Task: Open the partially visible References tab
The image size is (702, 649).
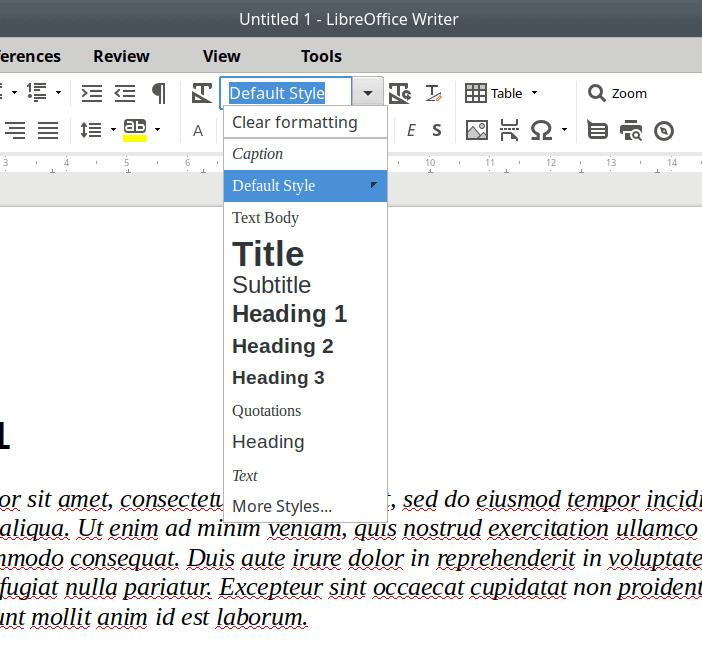Action: 30,56
